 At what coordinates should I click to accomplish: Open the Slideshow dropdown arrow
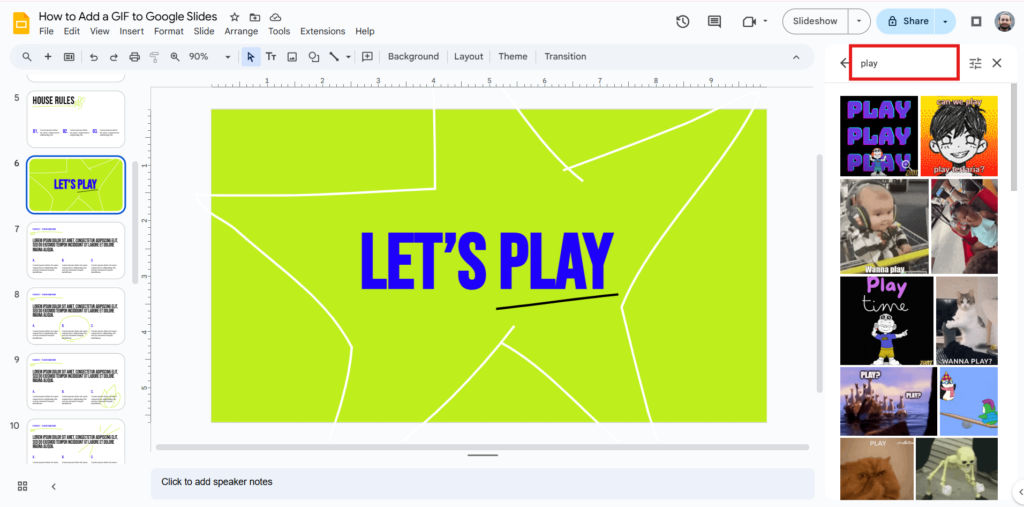859,21
